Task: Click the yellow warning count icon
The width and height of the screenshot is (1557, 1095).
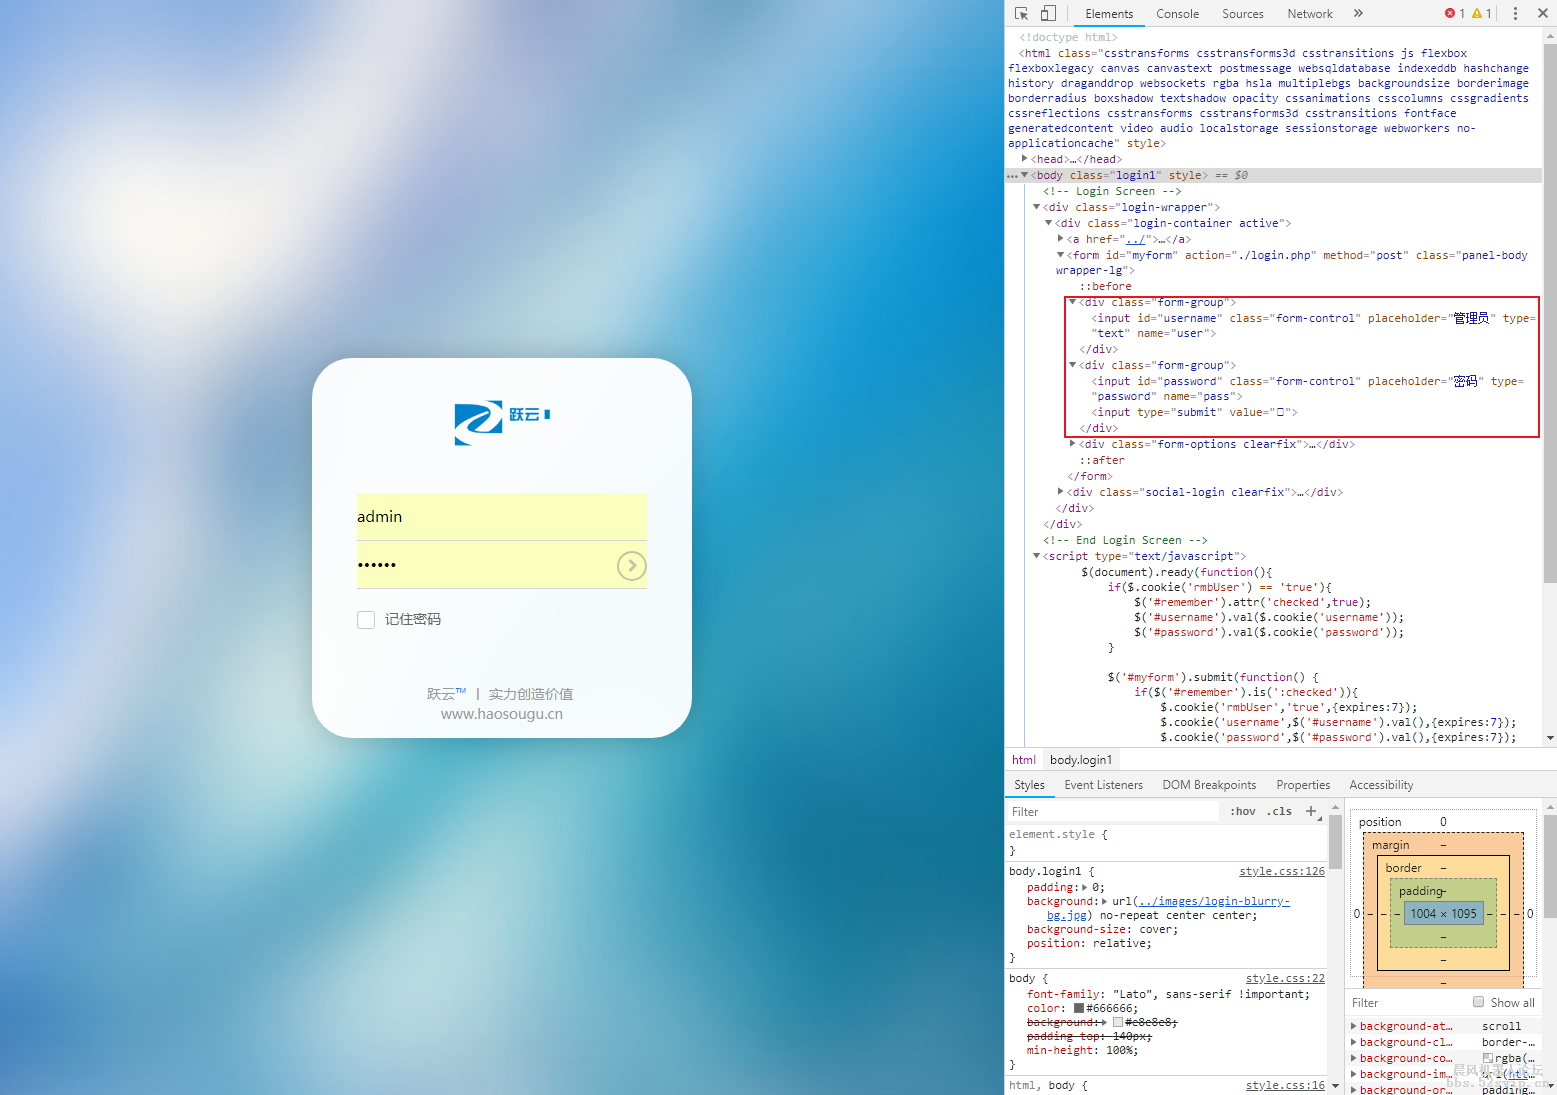Action: click(1477, 14)
